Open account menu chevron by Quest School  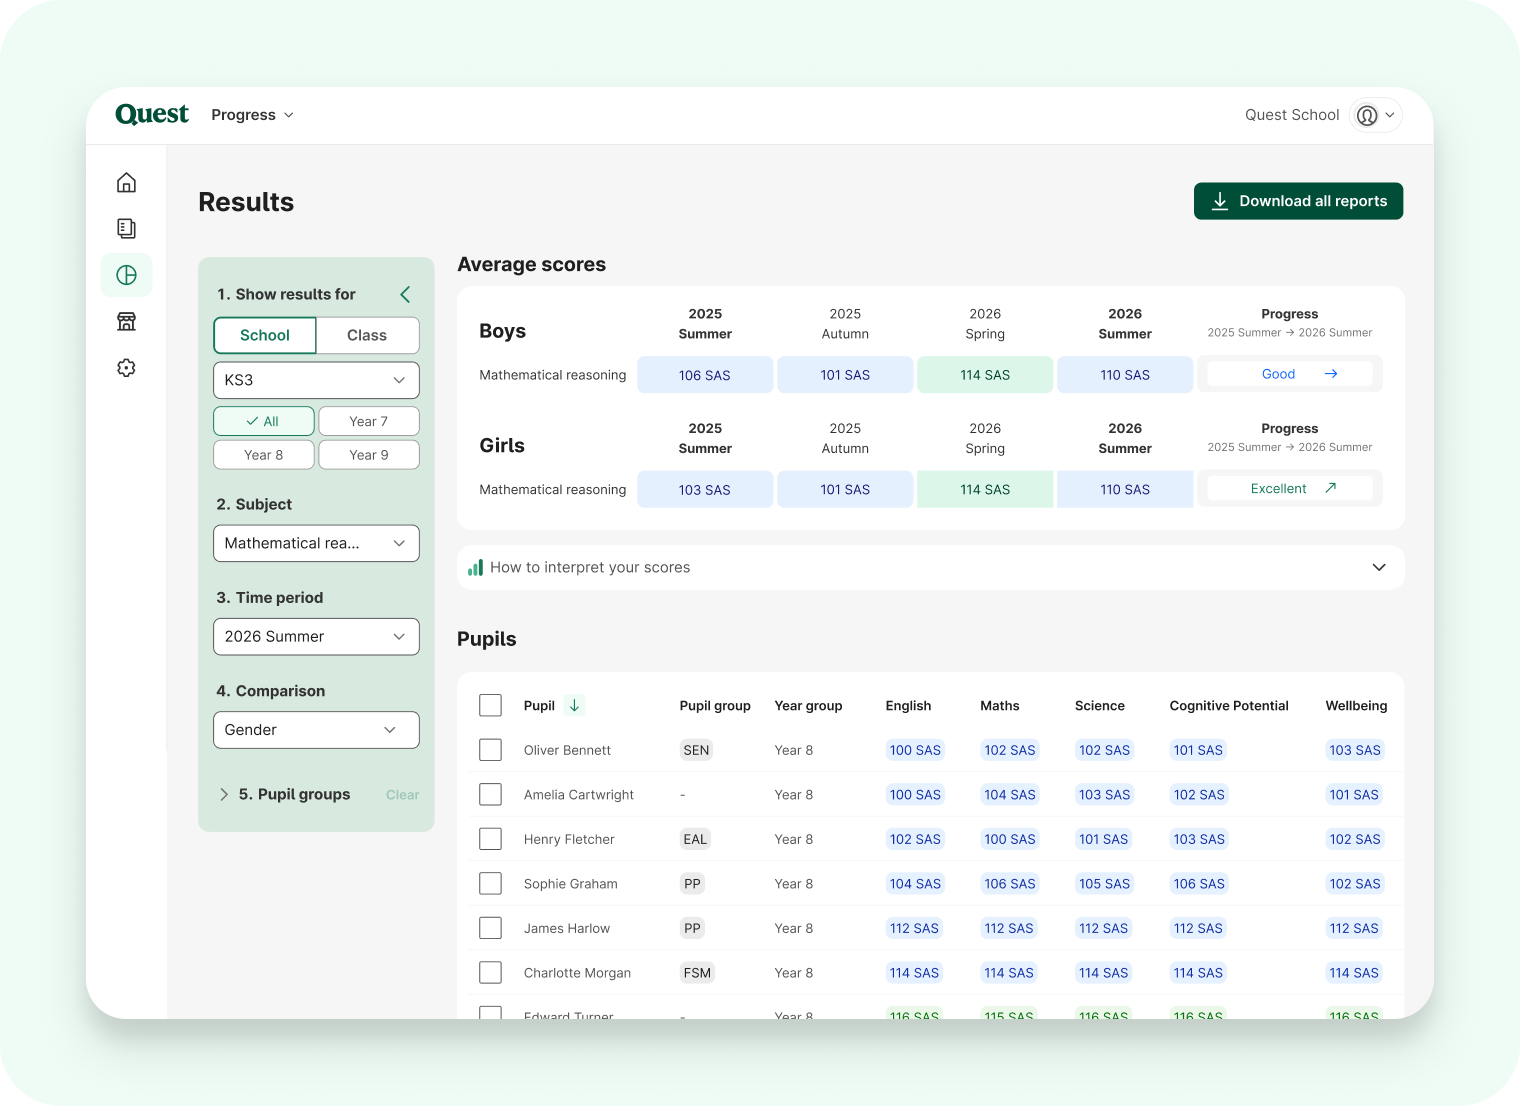tap(1390, 115)
